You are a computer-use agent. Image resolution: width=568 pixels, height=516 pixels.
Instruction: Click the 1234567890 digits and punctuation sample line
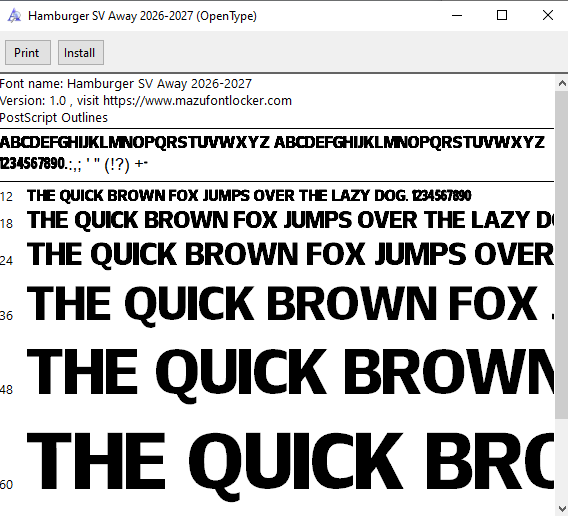[74, 164]
